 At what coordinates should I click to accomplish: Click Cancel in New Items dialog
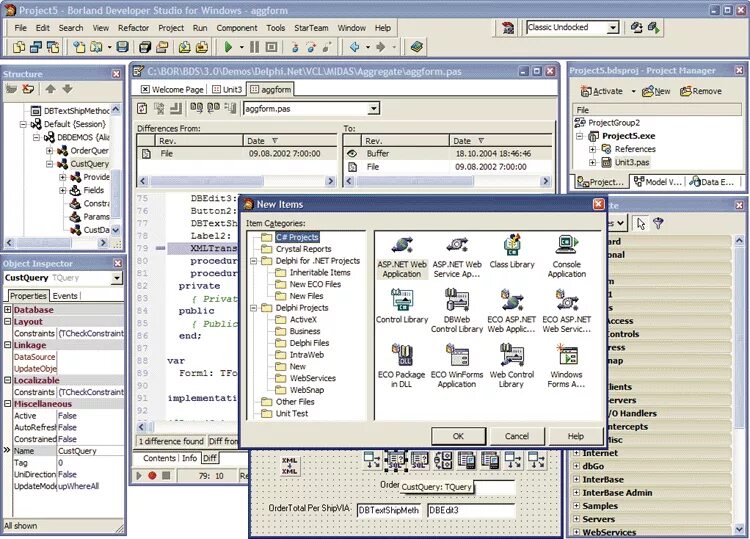click(517, 436)
